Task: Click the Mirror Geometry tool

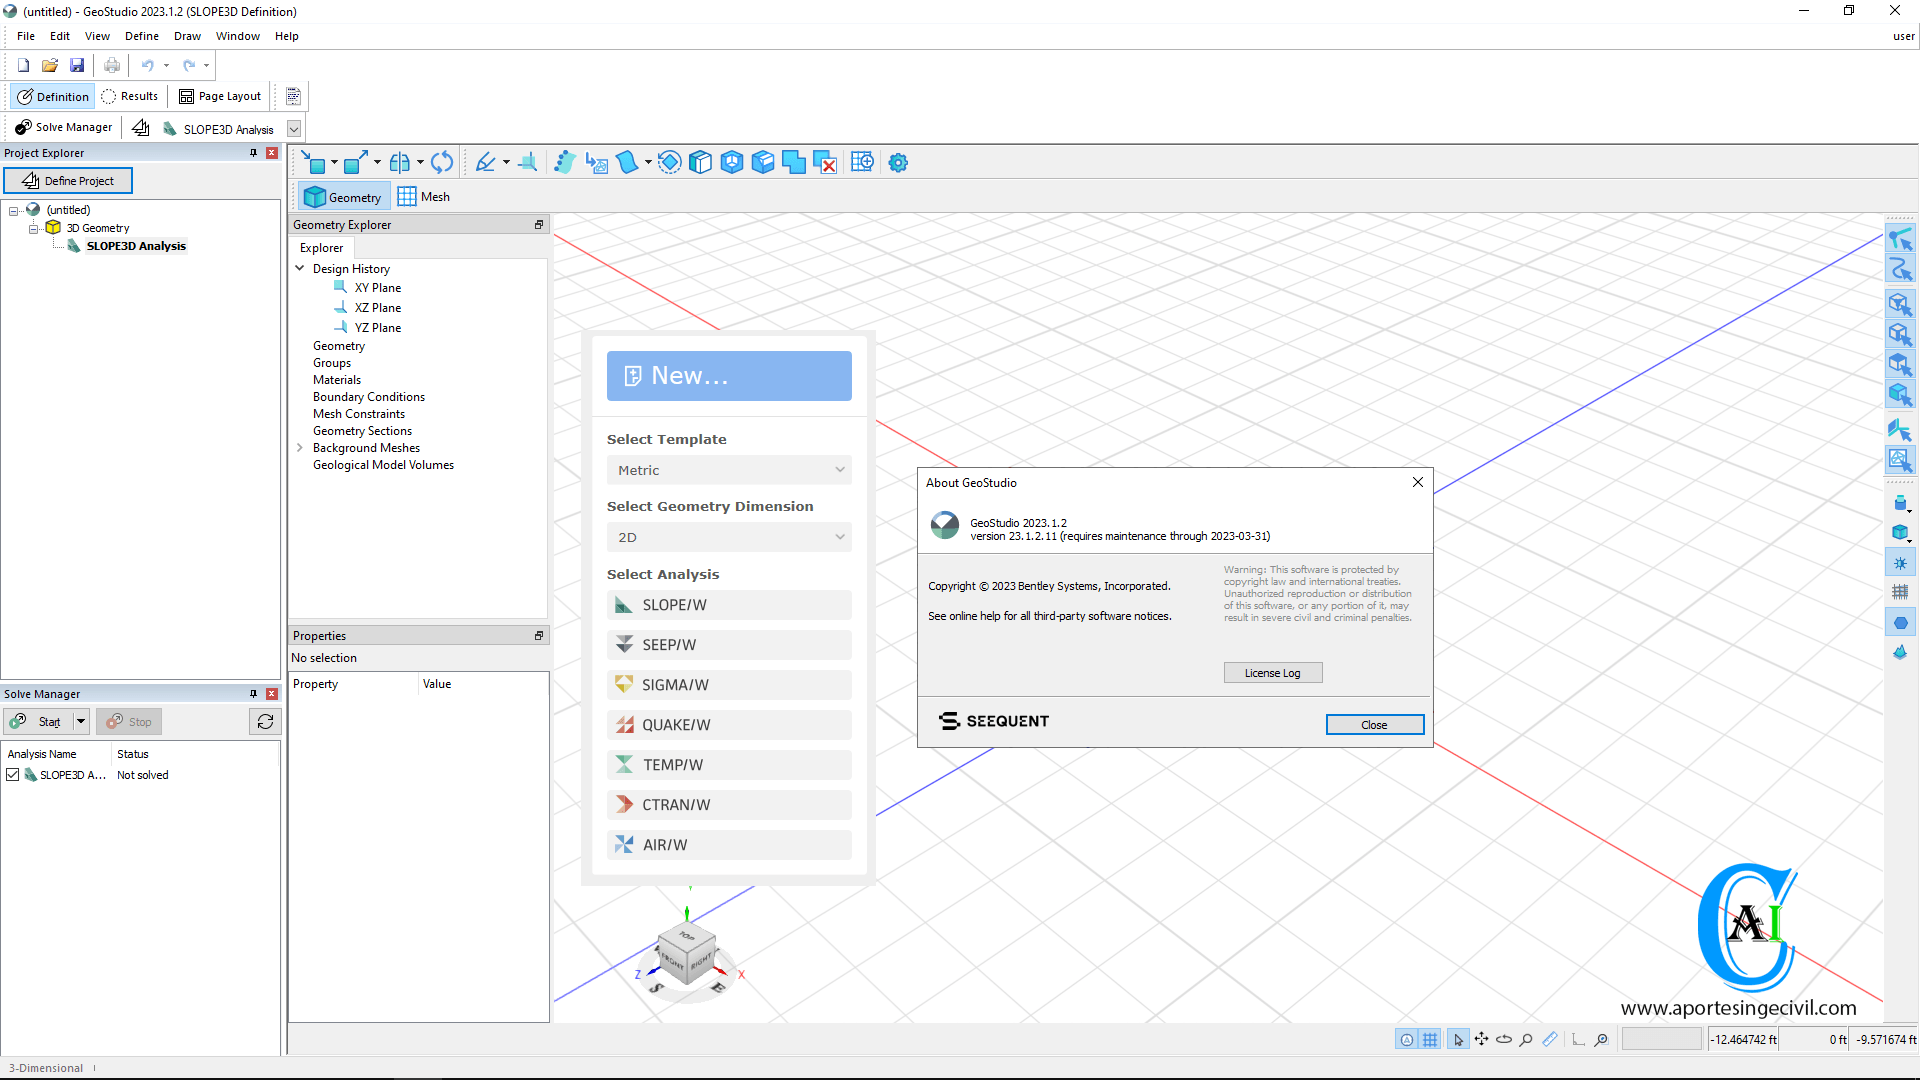Action: 400,162
